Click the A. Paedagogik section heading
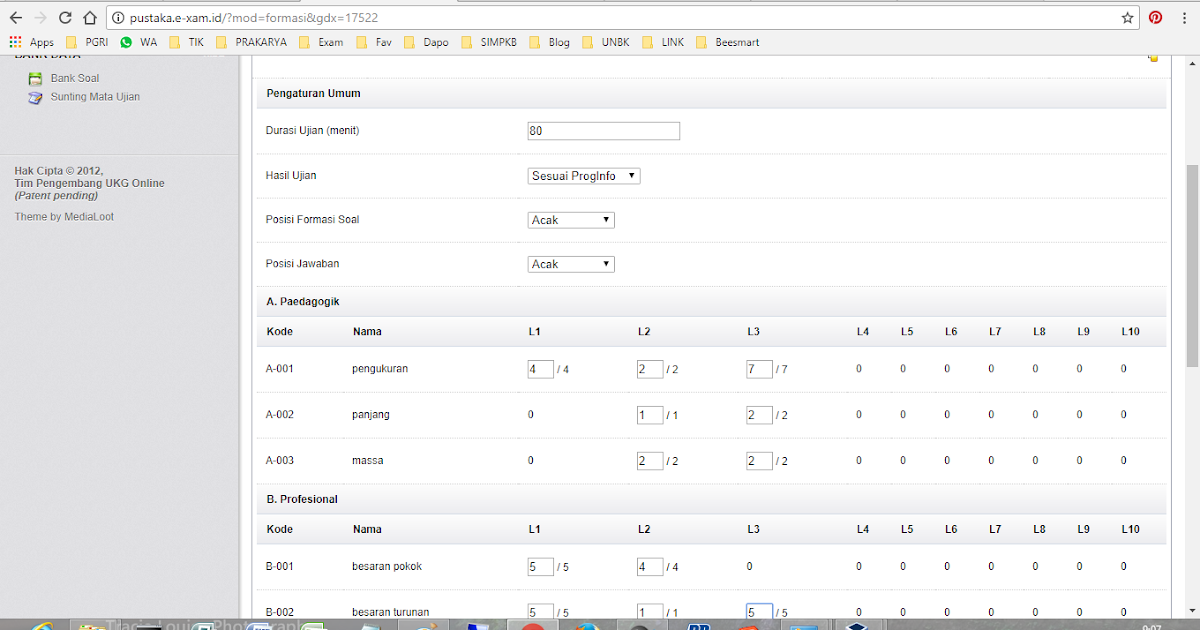1200x630 pixels. (x=304, y=301)
